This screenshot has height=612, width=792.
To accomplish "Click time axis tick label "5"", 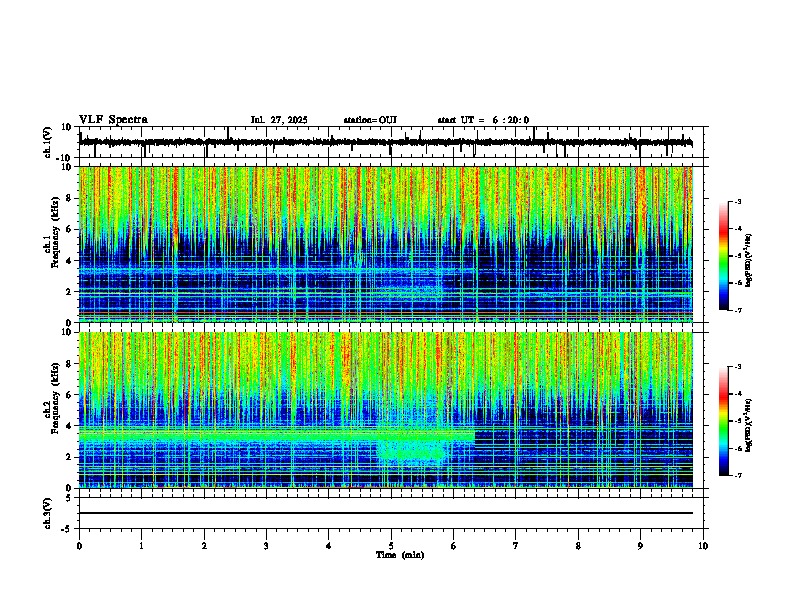I will coord(391,546).
